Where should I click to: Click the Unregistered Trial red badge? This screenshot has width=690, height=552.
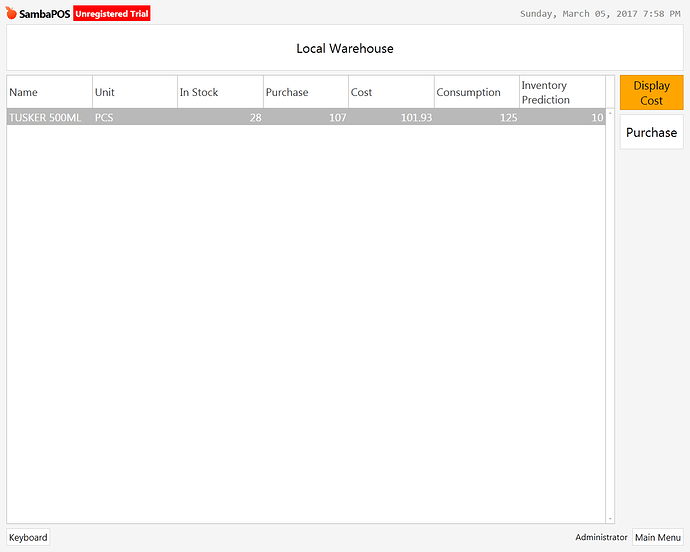(111, 14)
